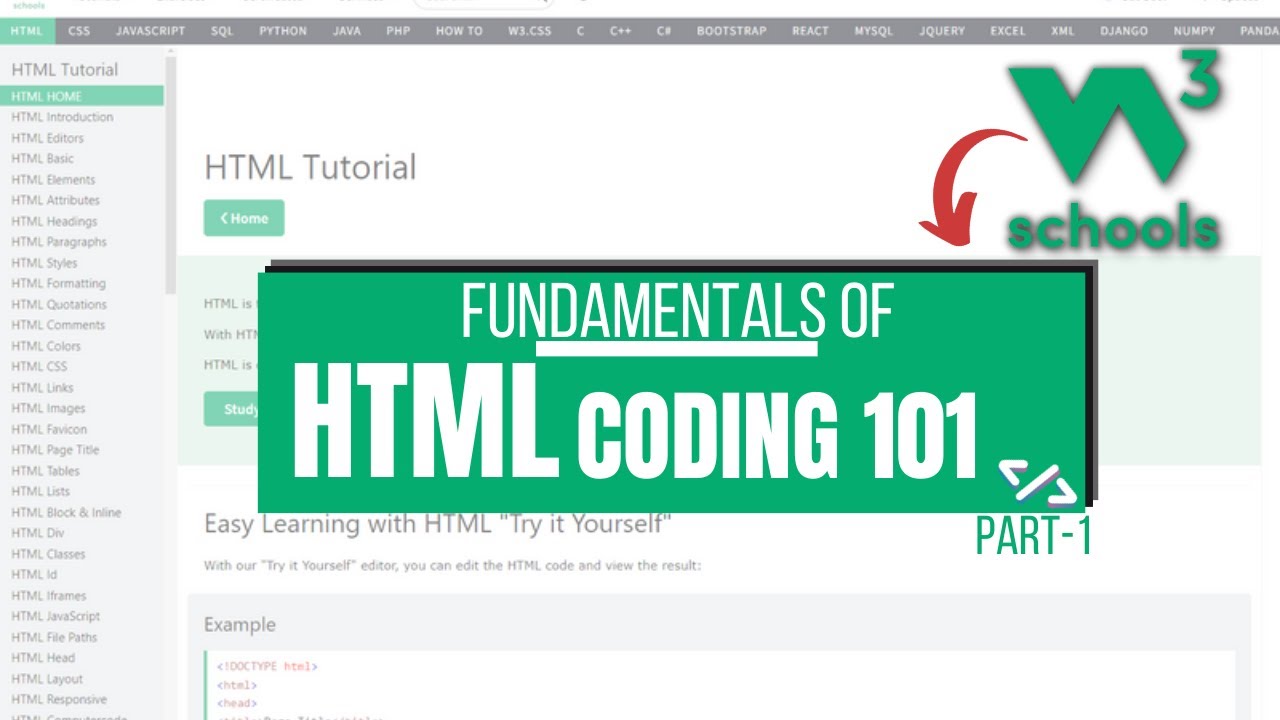The width and height of the screenshot is (1280, 720).
Task: Go to HTML Formatting
Action: (x=59, y=284)
